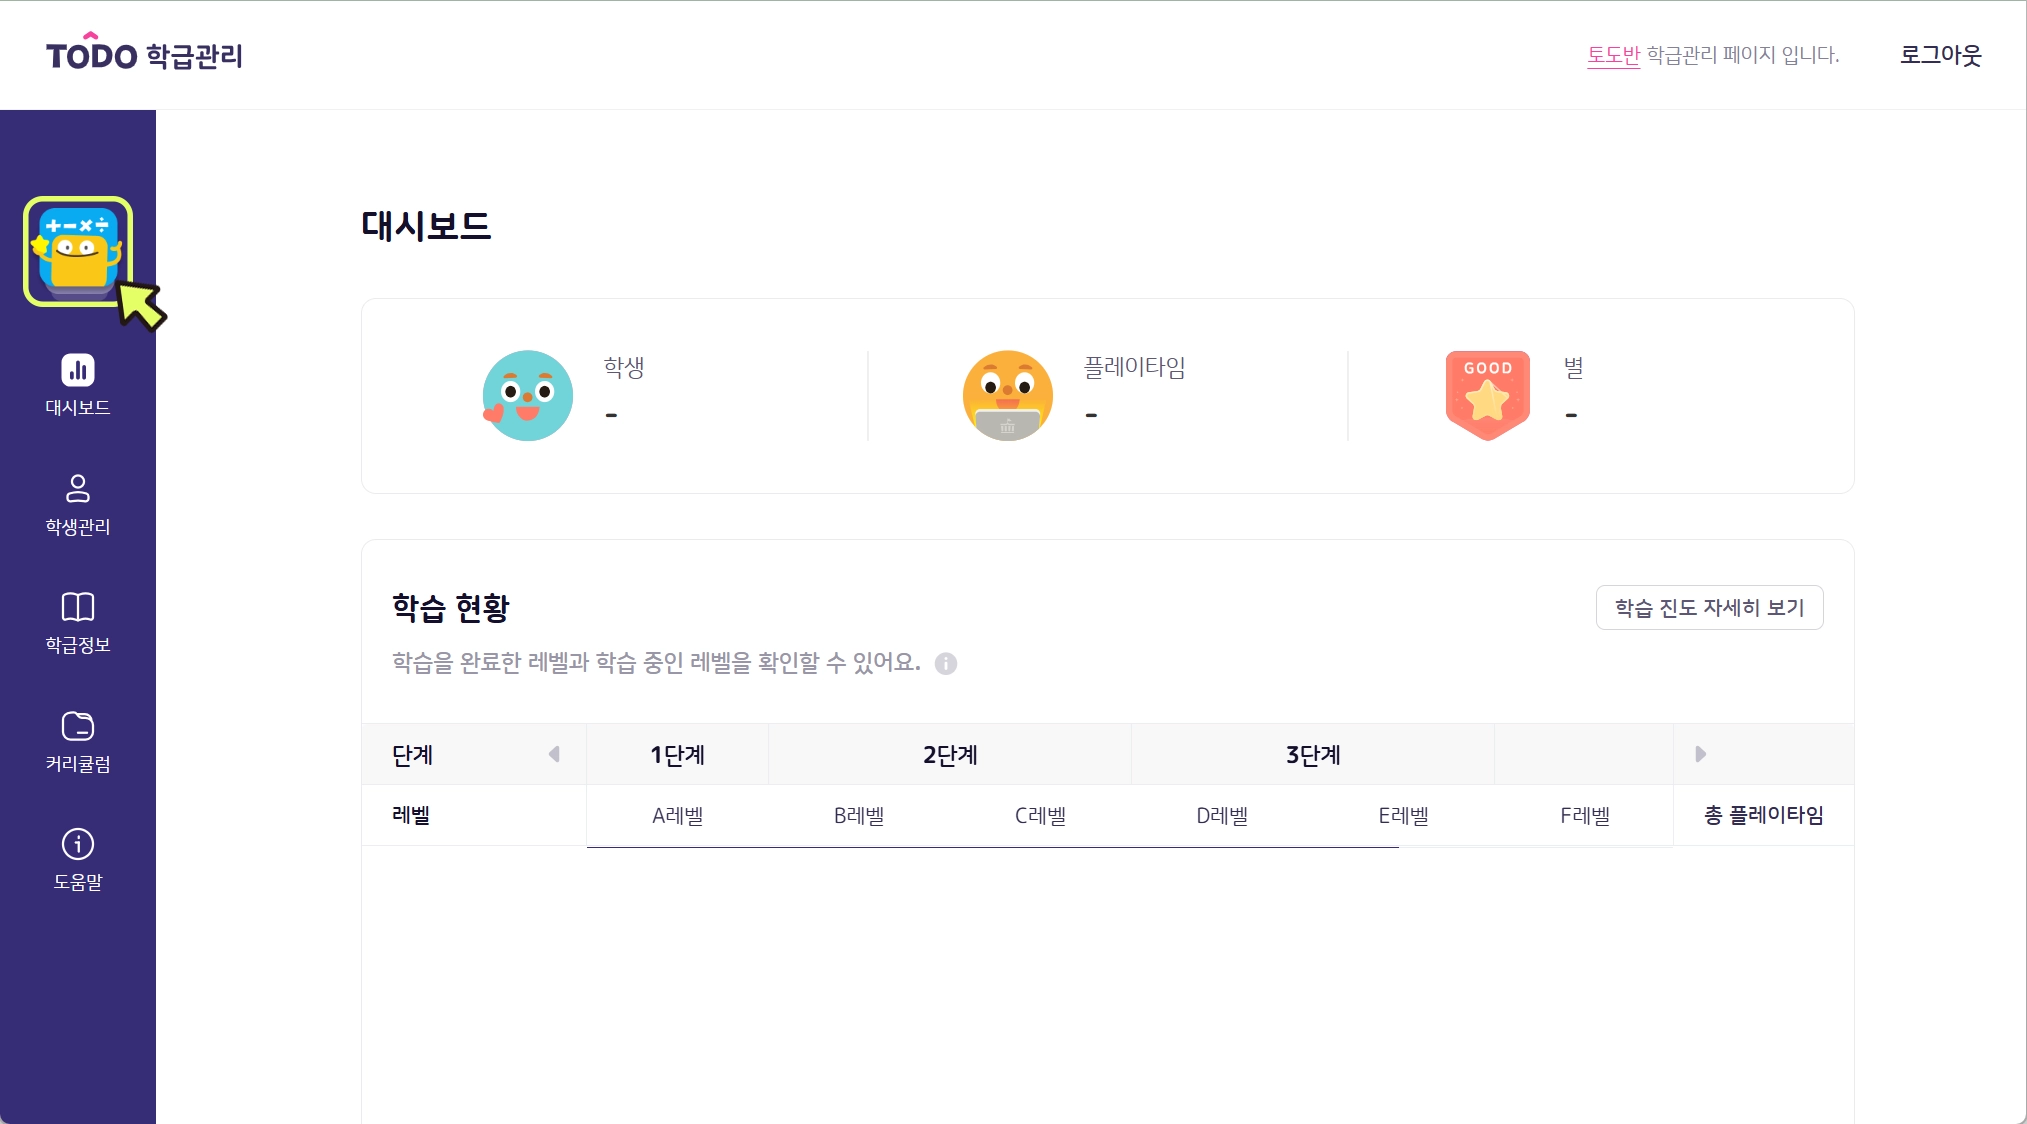This screenshot has height=1124, width=2027.
Task: Click the TODO 학급관리 logo
Action: 144,54
